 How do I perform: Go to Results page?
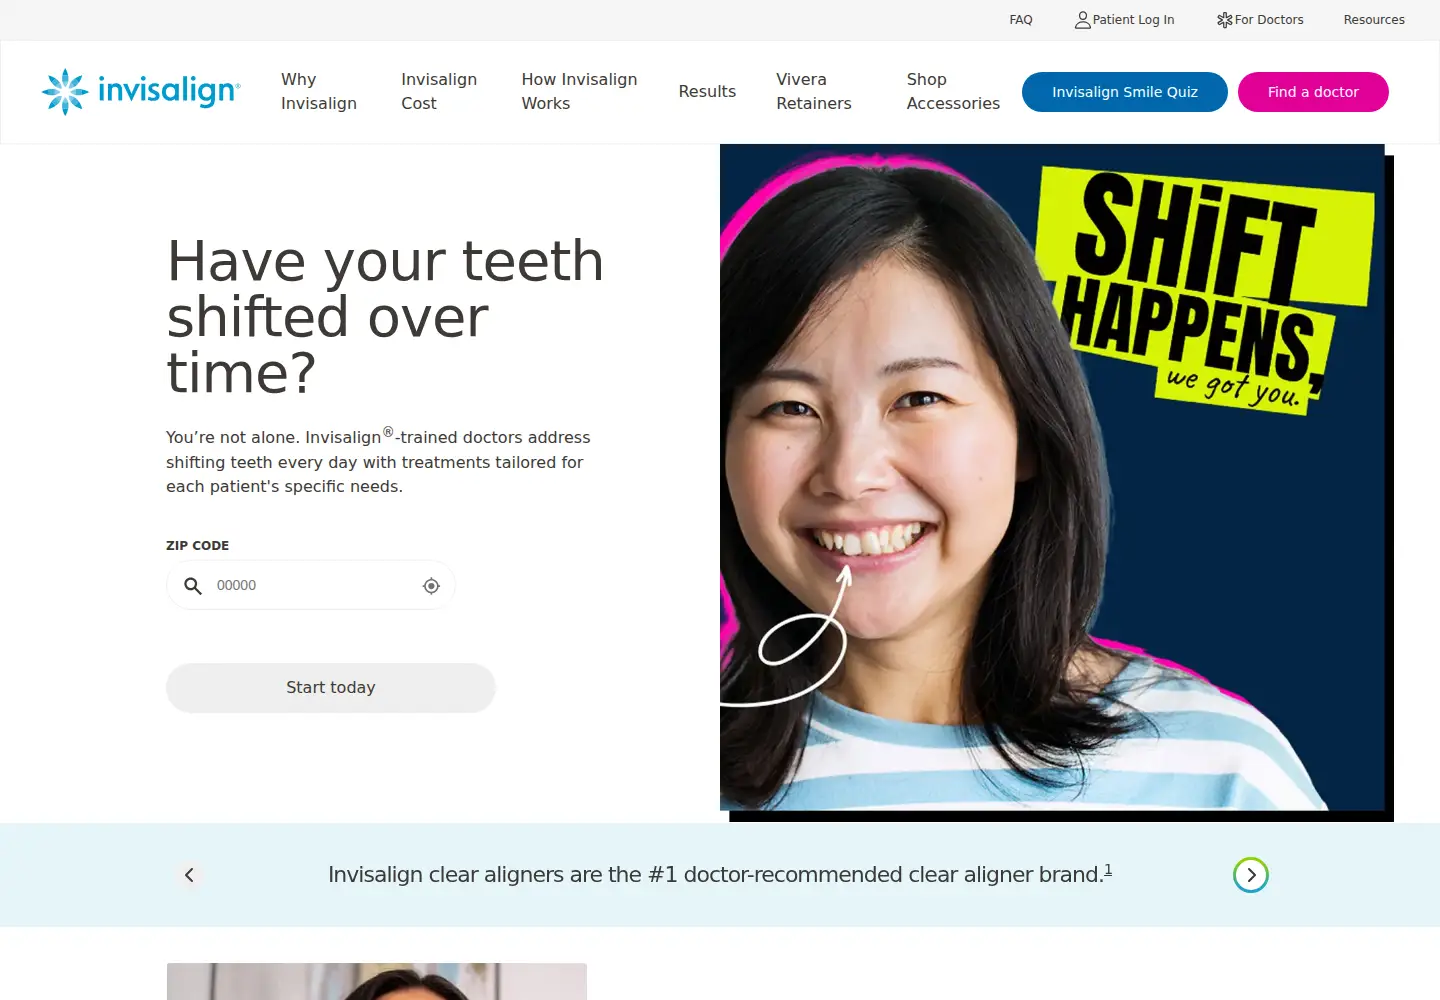(707, 92)
